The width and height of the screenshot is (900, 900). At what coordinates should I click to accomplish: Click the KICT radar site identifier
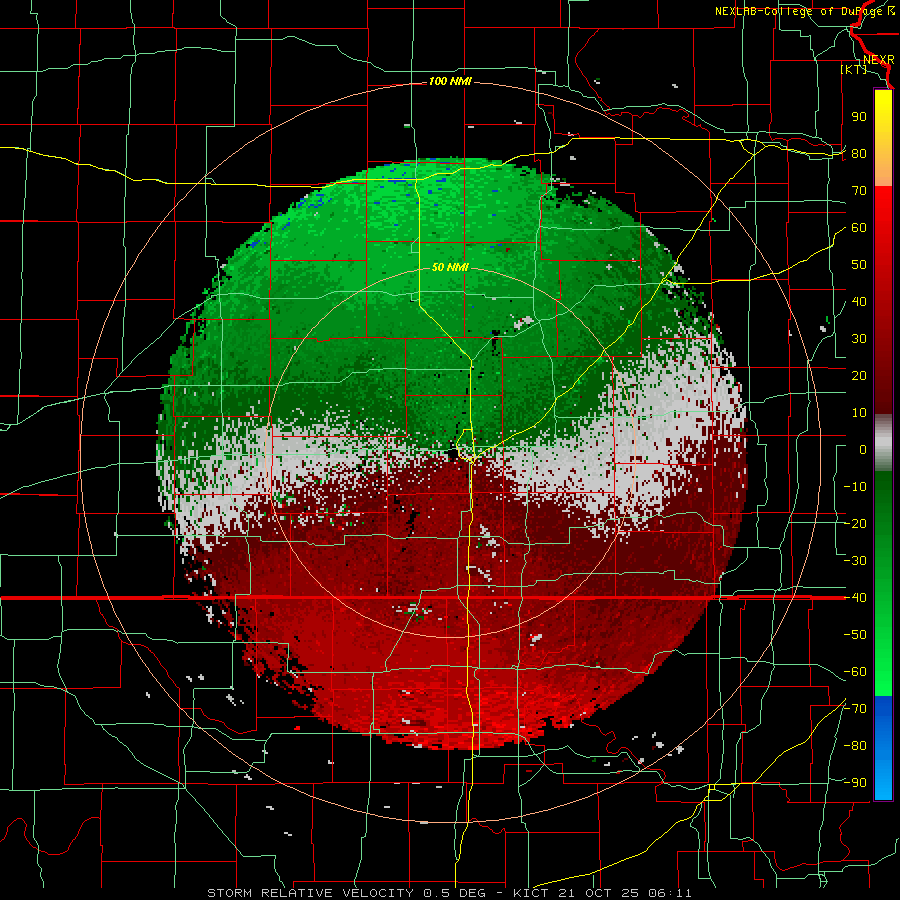point(532,893)
